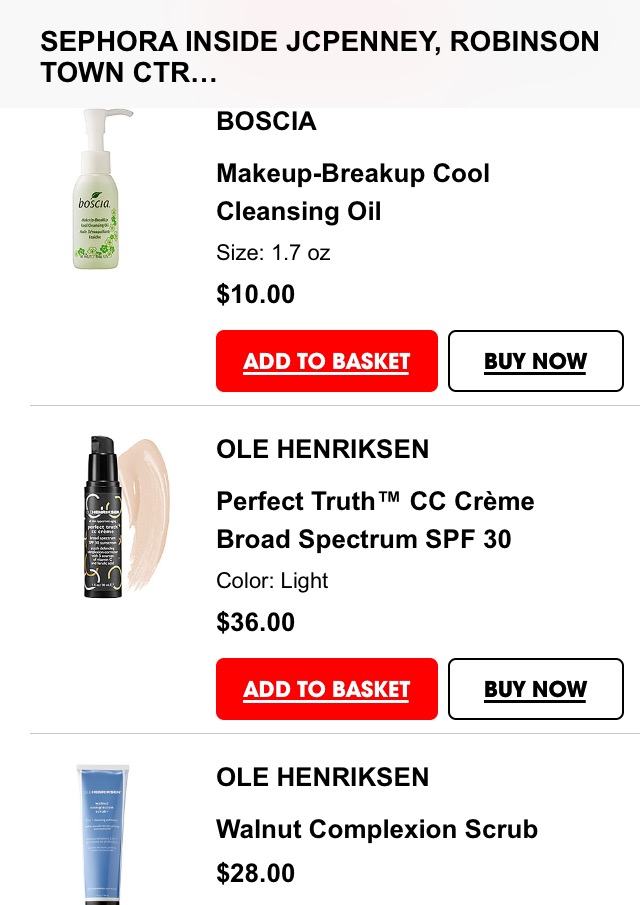Open the Ole Henriksen CC Crème bottle image
The width and height of the screenshot is (640, 905).
[x=103, y=517]
